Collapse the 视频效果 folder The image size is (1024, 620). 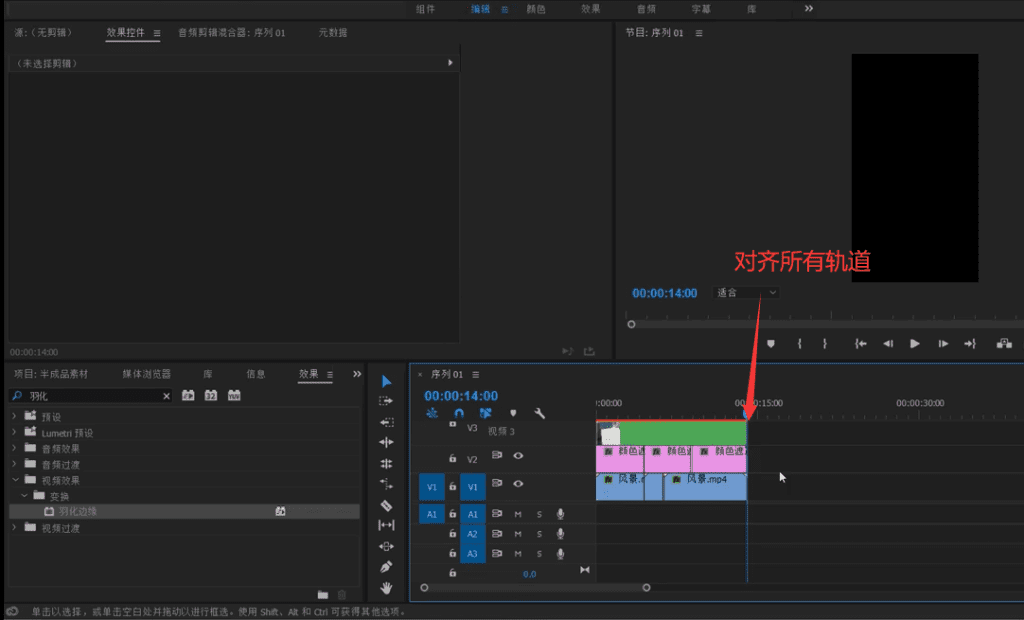[15, 480]
